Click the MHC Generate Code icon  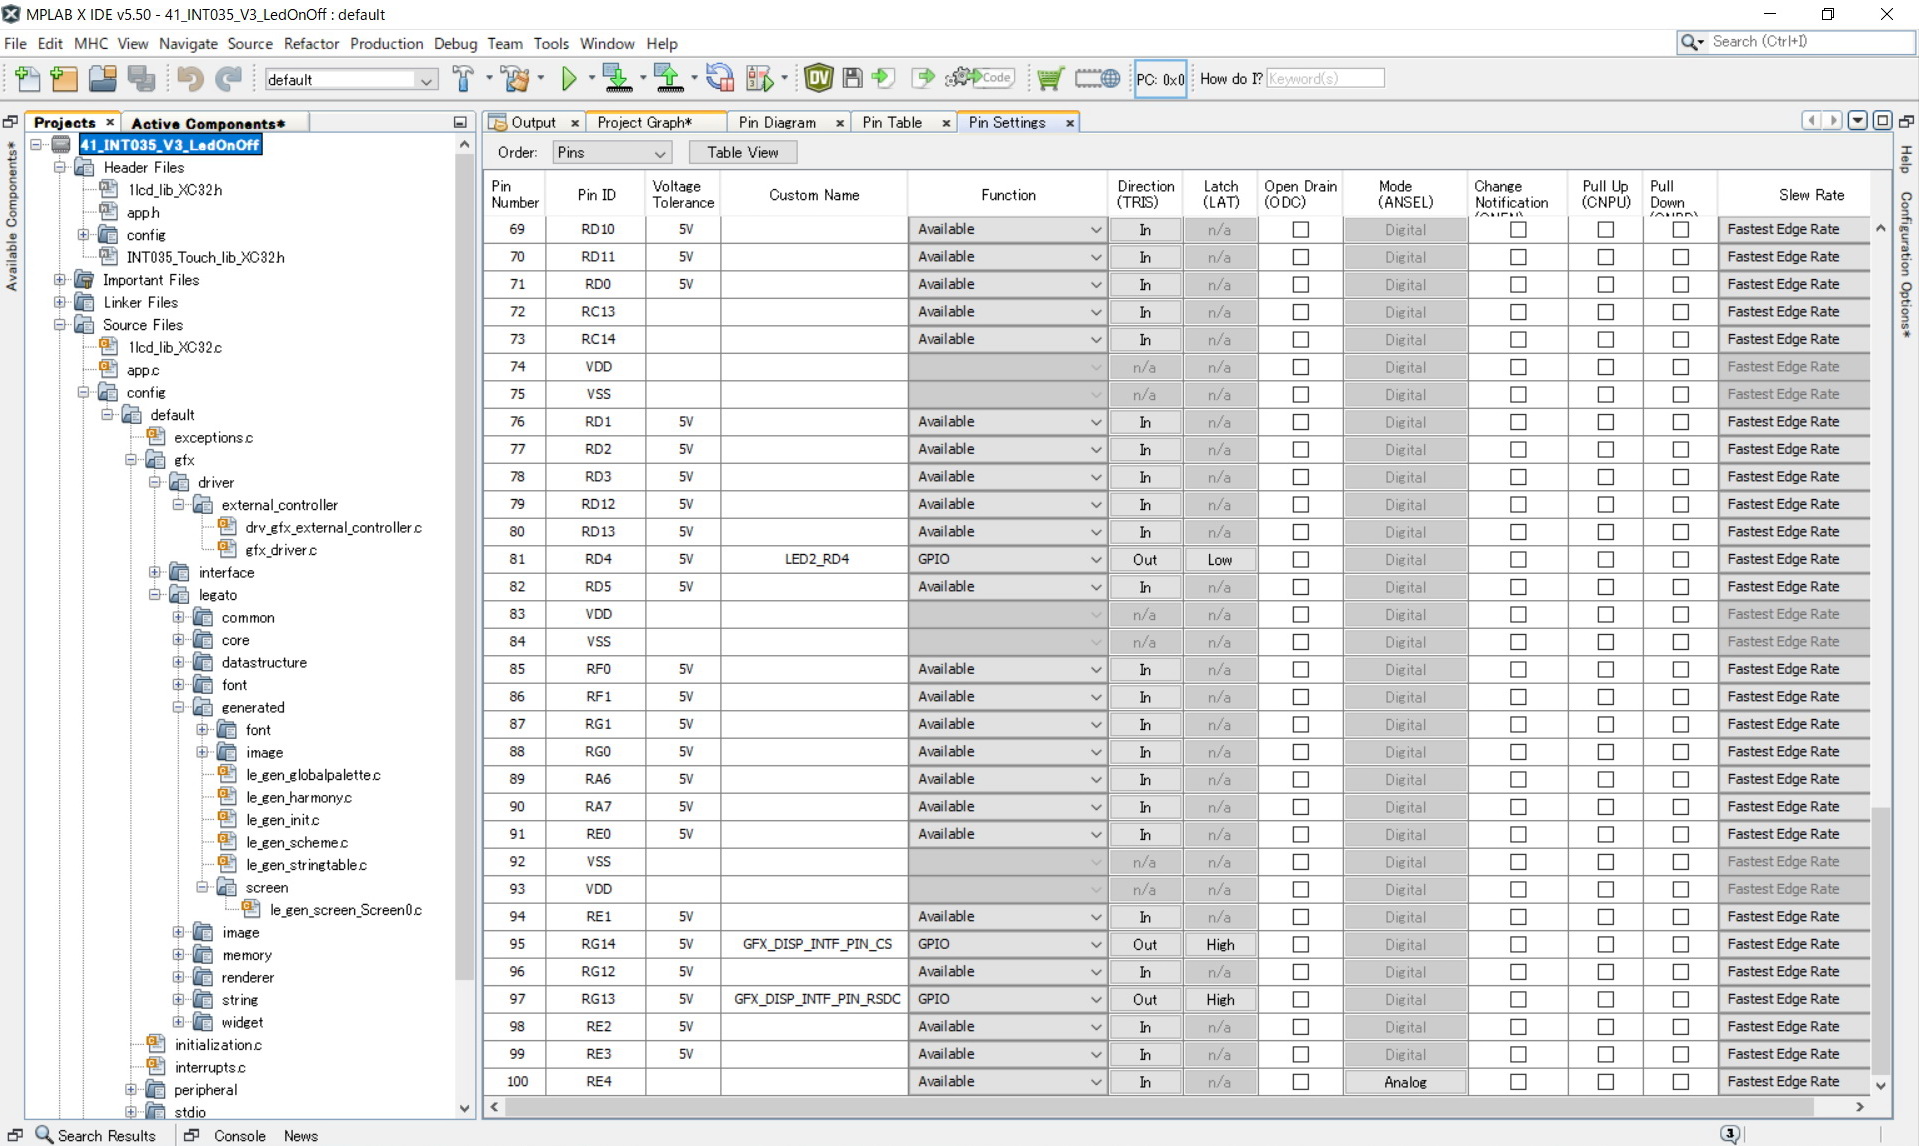pyautogui.click(x=980, y=78)
